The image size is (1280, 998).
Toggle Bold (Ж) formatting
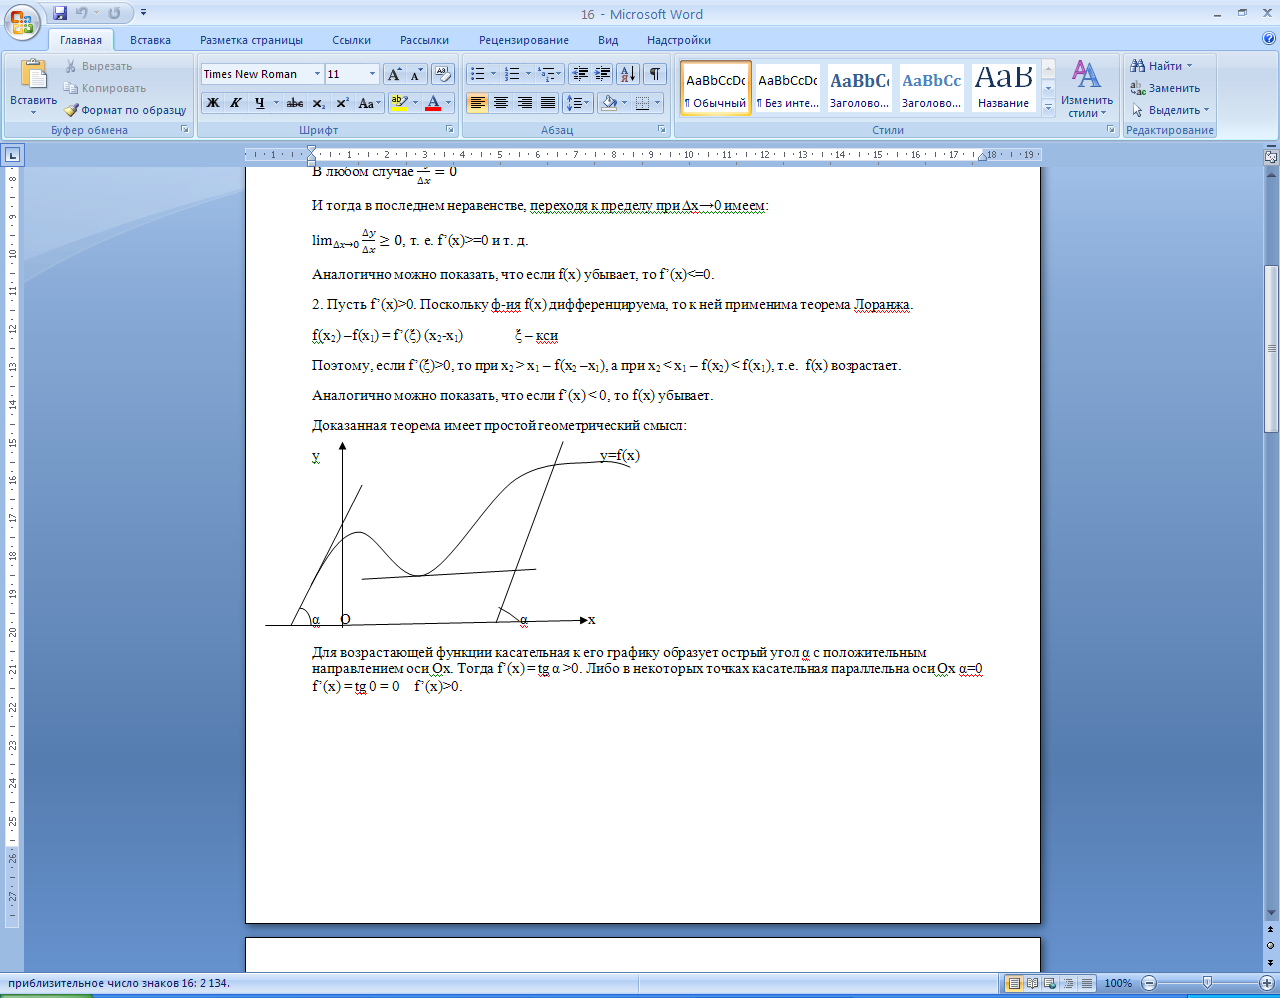click(213, 103)
